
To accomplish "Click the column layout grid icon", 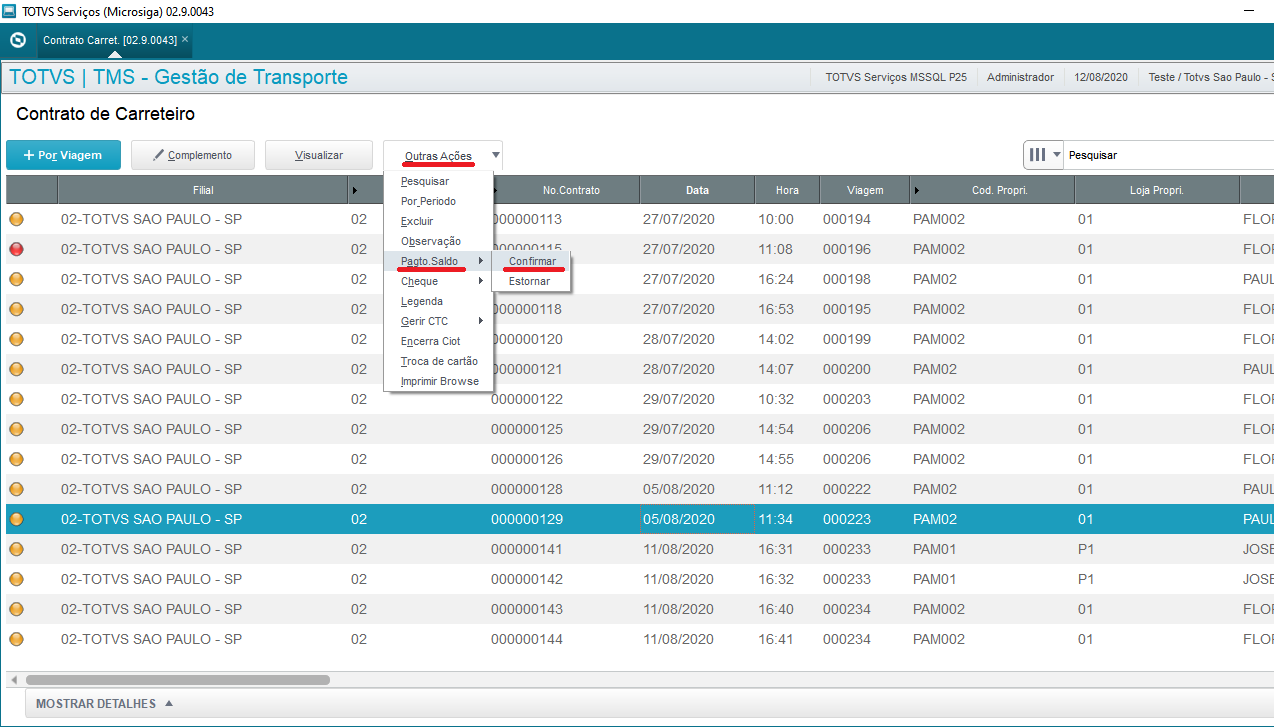I will [1038, 155].
